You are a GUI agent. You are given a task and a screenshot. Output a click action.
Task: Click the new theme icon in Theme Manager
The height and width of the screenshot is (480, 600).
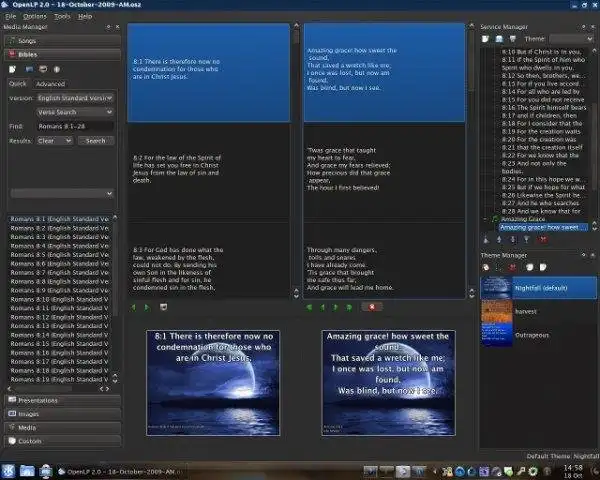click(x=487, y=266)
